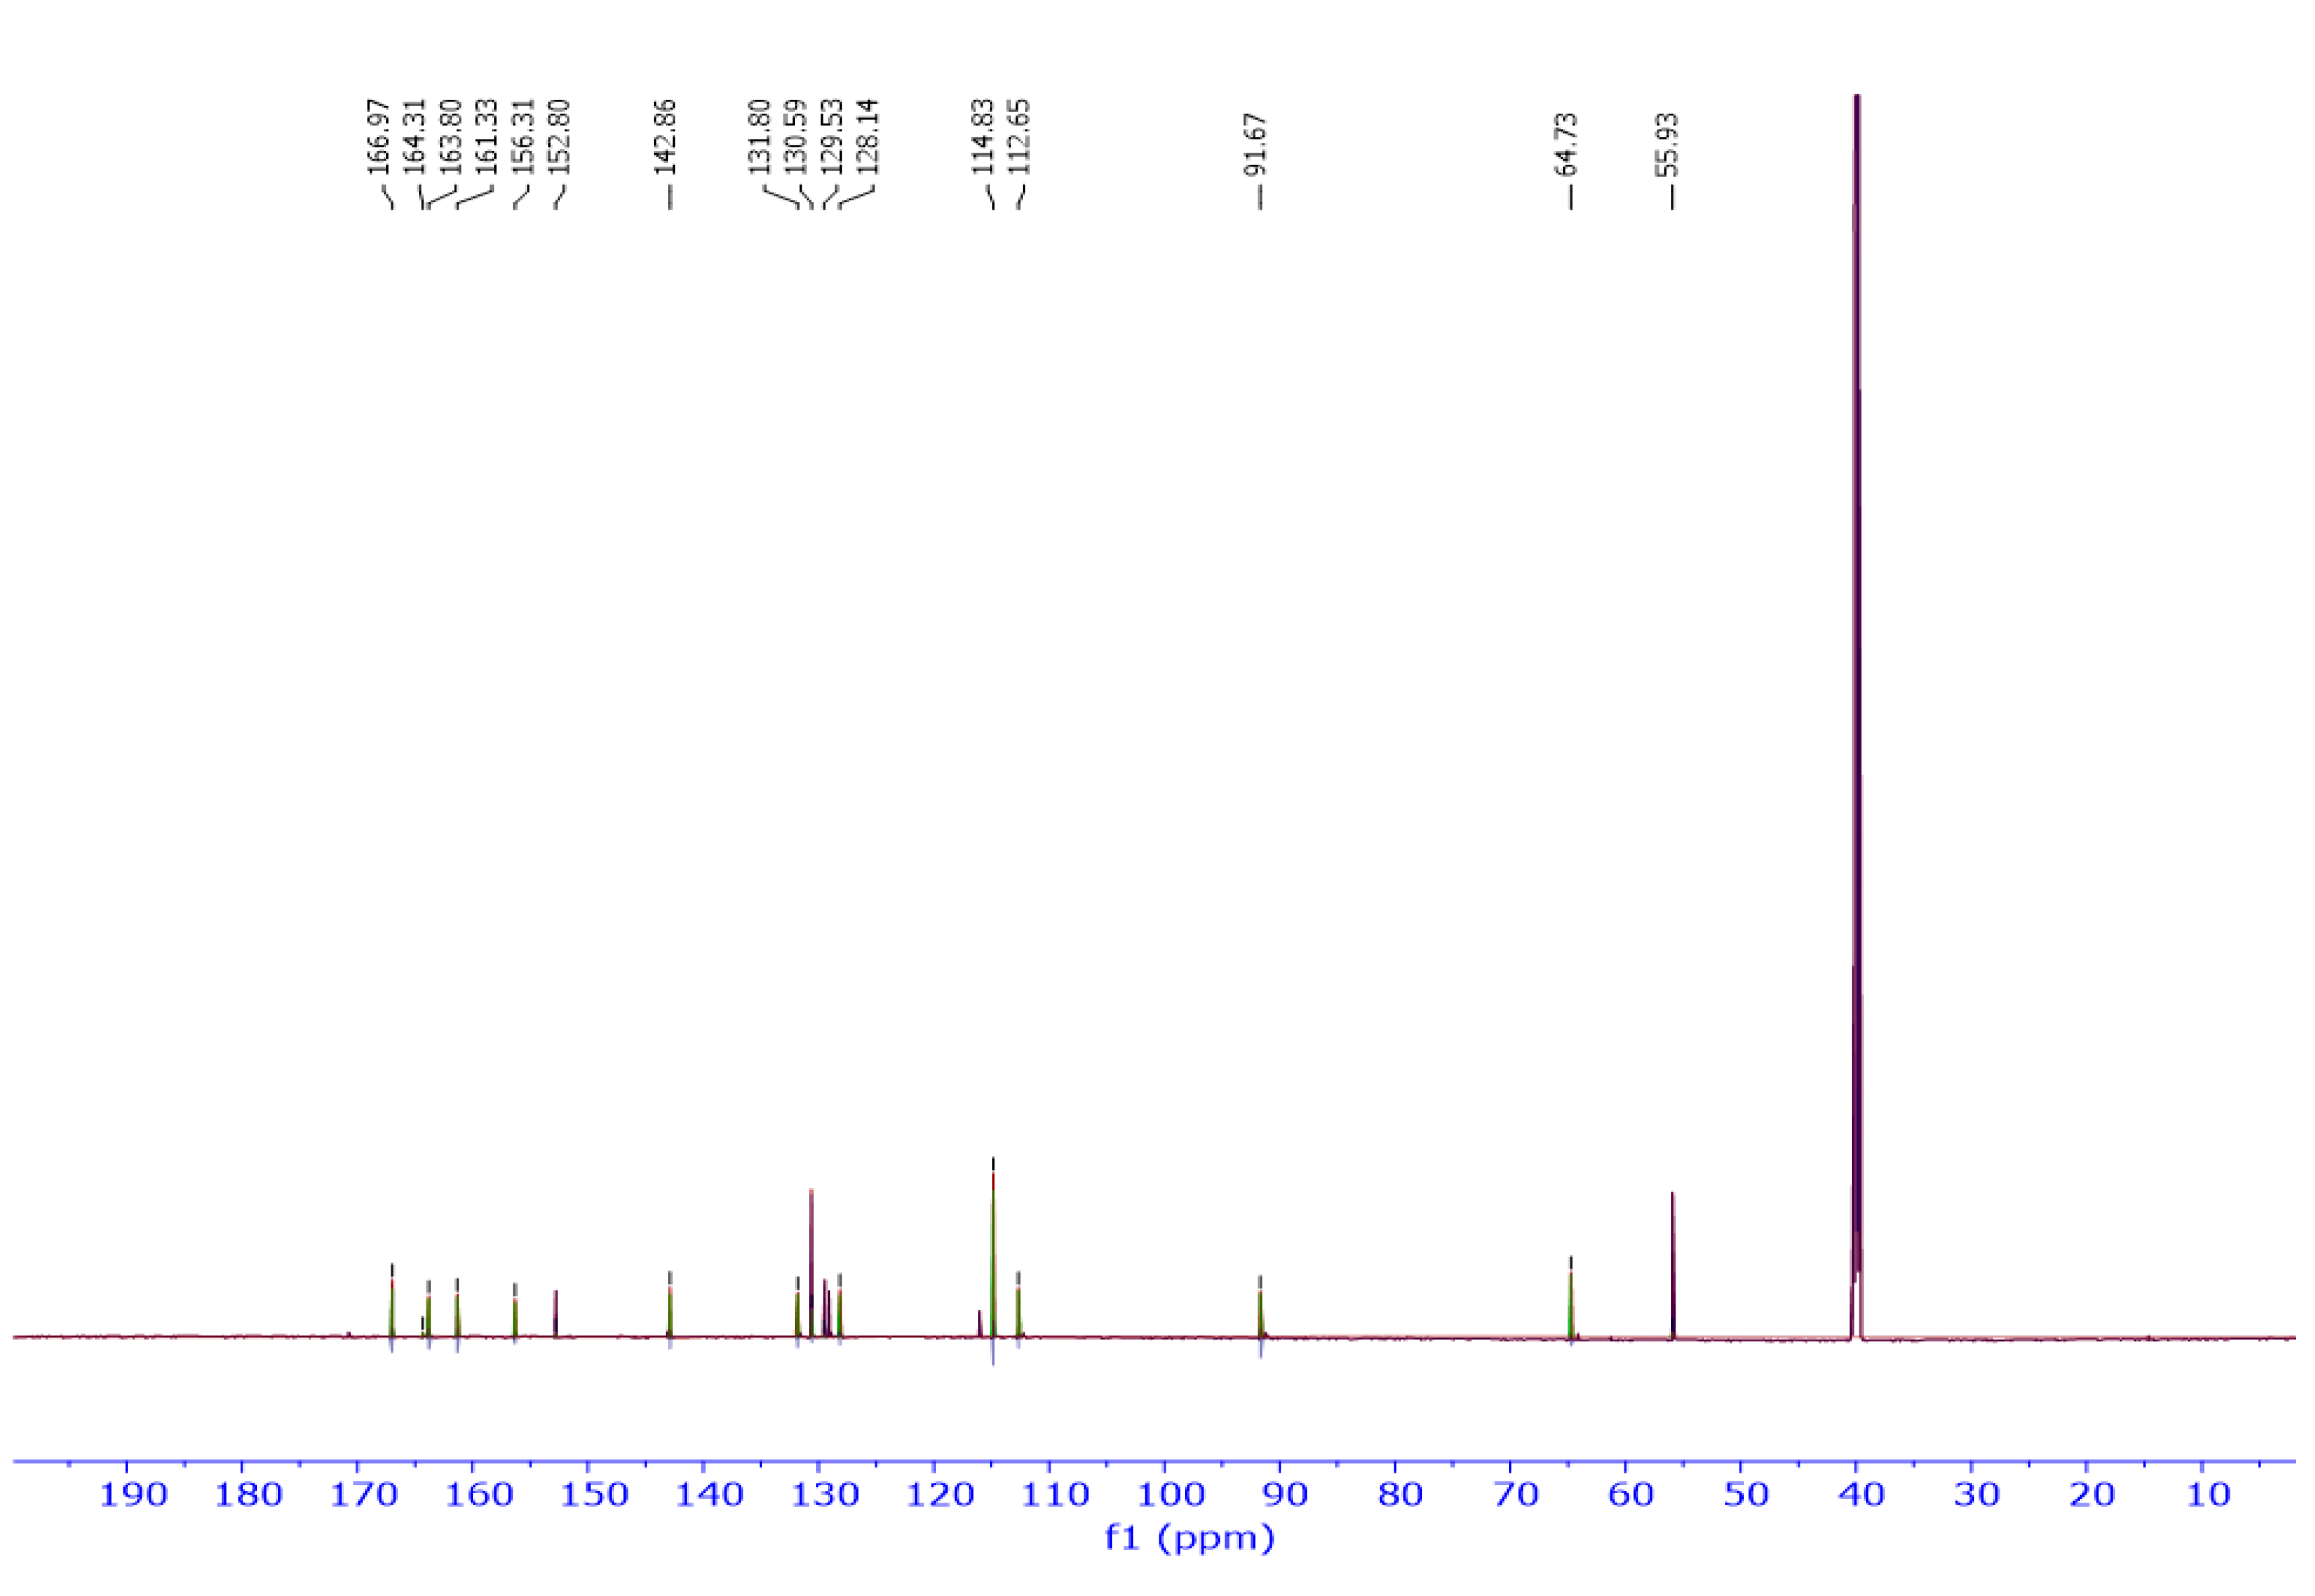Select the 64.73 ppm peak label

1567,145
